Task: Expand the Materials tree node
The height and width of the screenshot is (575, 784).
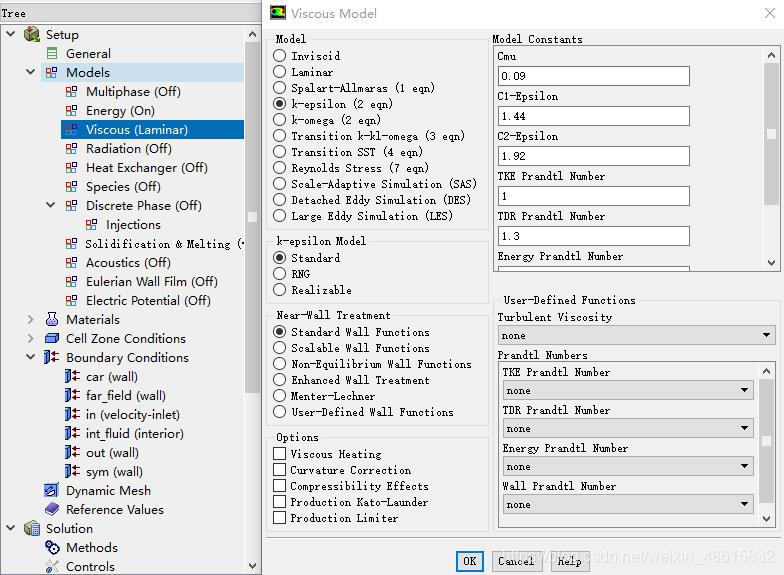Action: tap(30, 319)
